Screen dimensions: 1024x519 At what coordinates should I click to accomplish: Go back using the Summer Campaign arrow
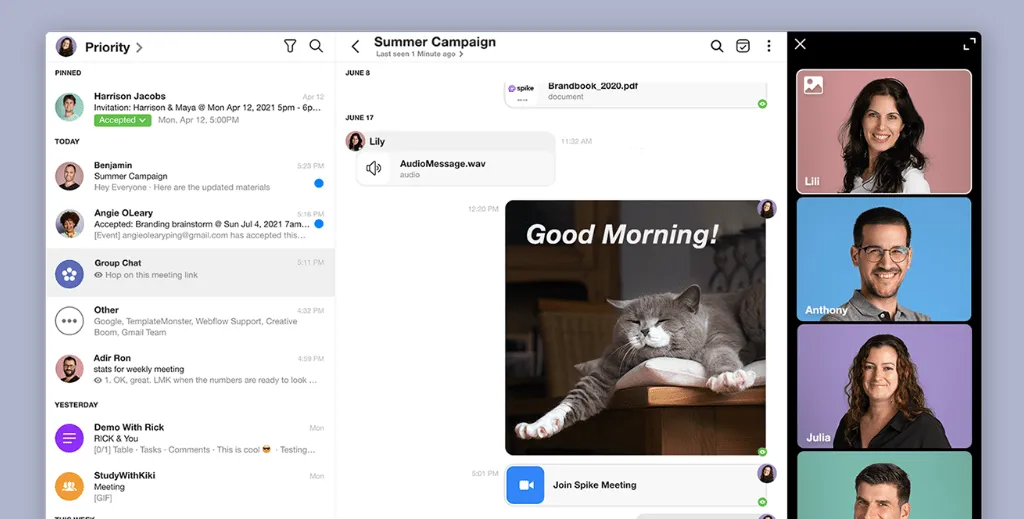coord(355,46)
